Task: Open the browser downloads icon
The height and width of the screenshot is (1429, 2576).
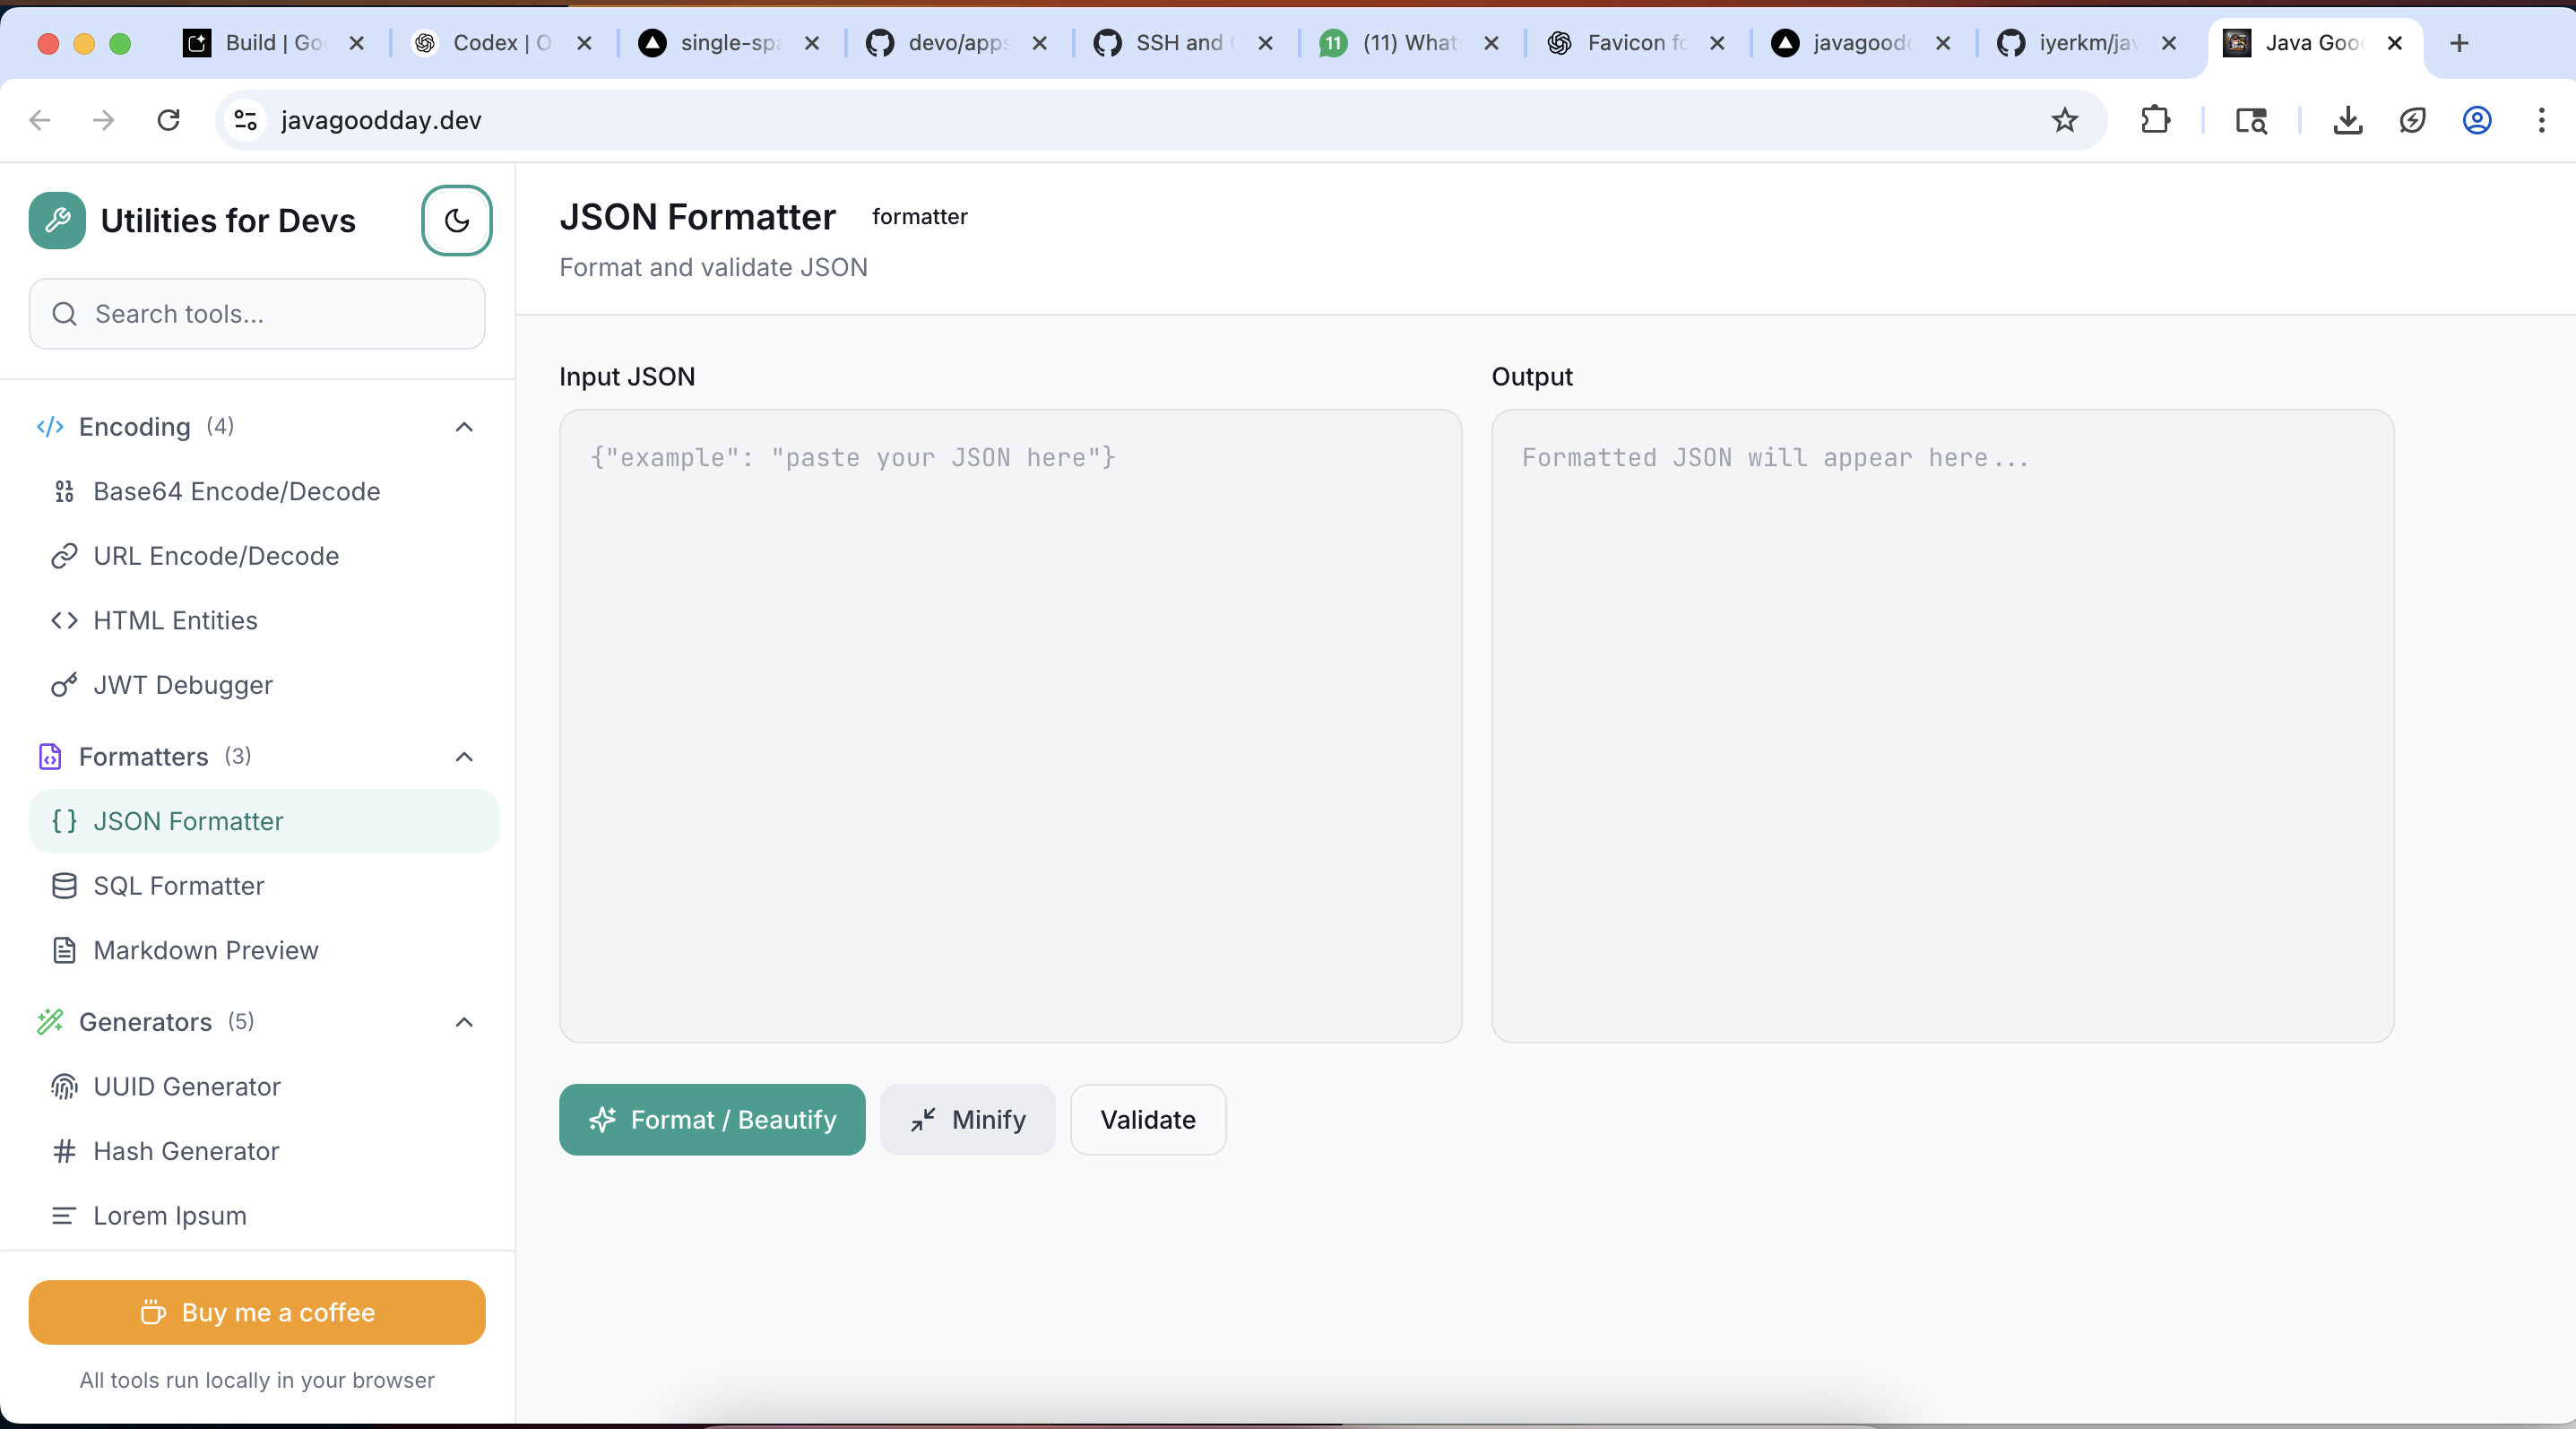Action: click(2347, 120)
